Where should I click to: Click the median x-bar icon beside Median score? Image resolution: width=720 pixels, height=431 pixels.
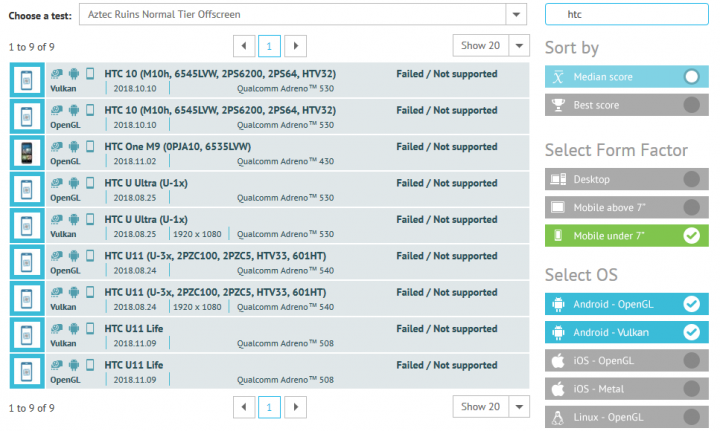(x=558, y=77)
